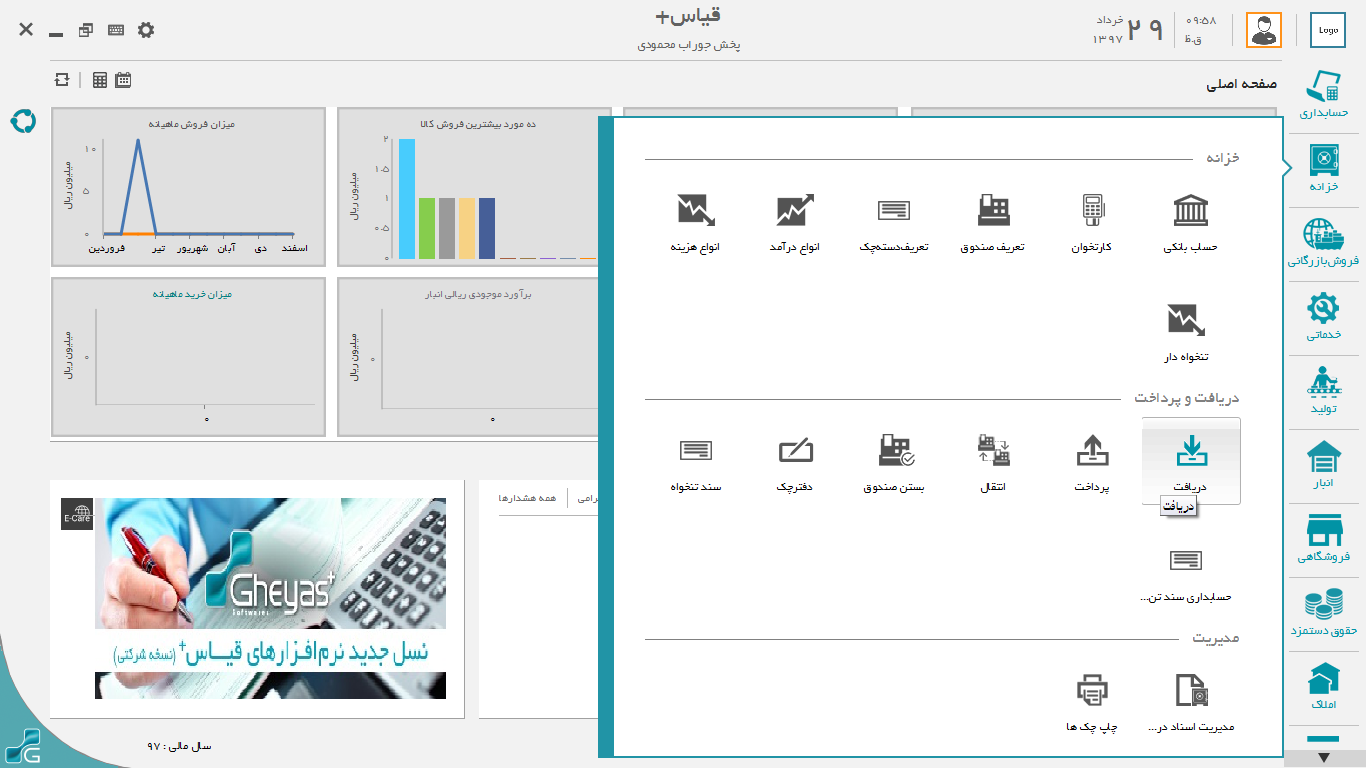This screenshot has height=768, width=1366.
Task: Open انواع هزینه expense types icon
Action: tap(696, 222)
